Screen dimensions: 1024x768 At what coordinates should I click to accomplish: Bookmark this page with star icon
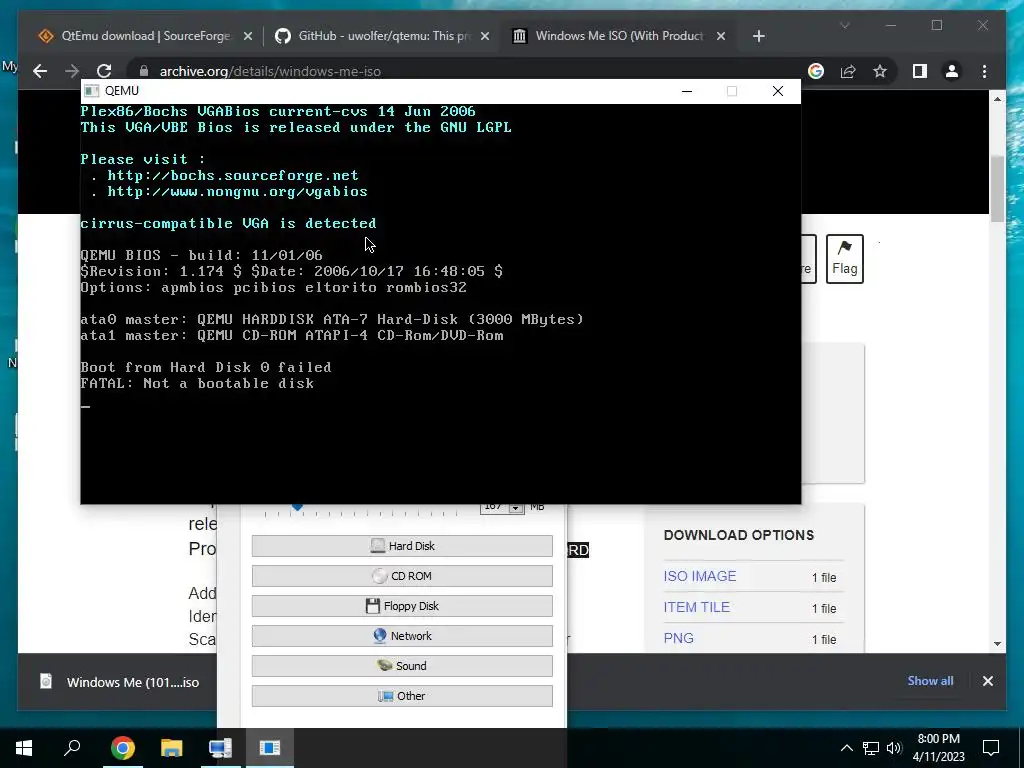880,71
